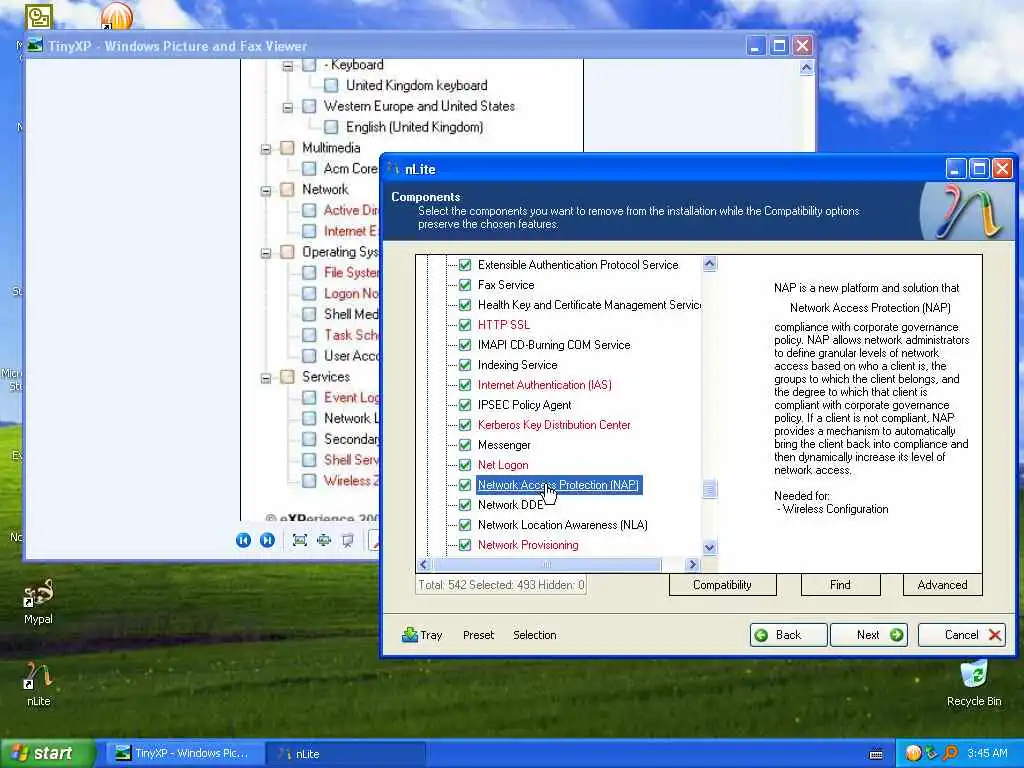Open the nLite desktop shortcut

38,684
